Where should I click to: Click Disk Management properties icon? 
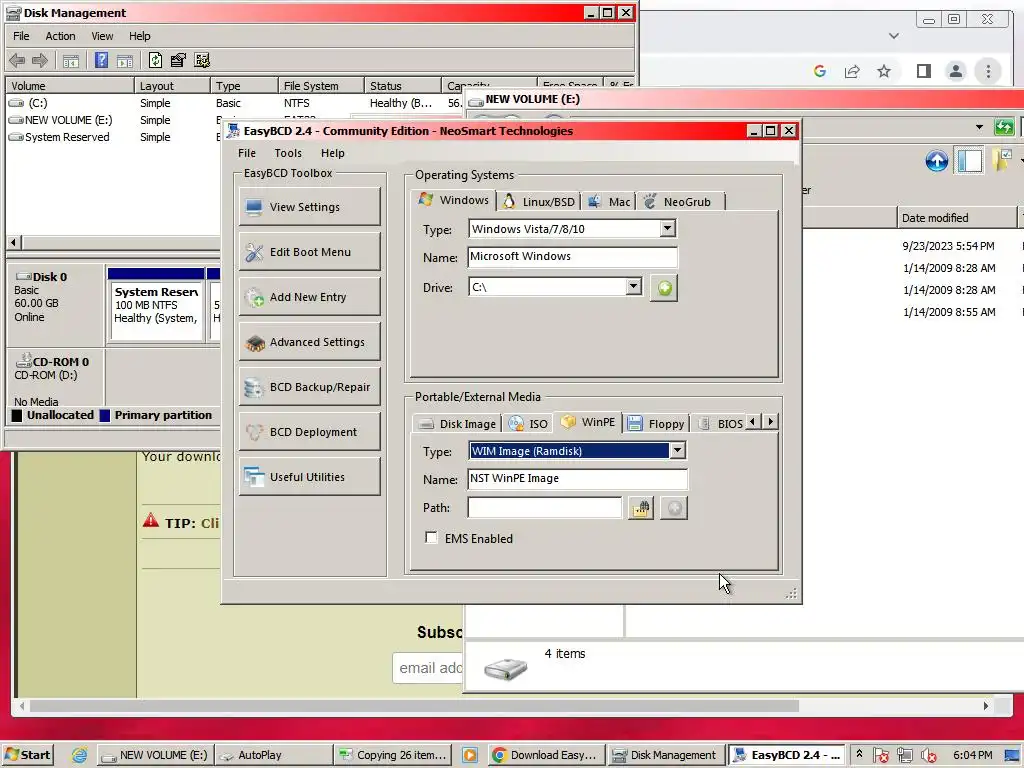(x=178, y=61)
